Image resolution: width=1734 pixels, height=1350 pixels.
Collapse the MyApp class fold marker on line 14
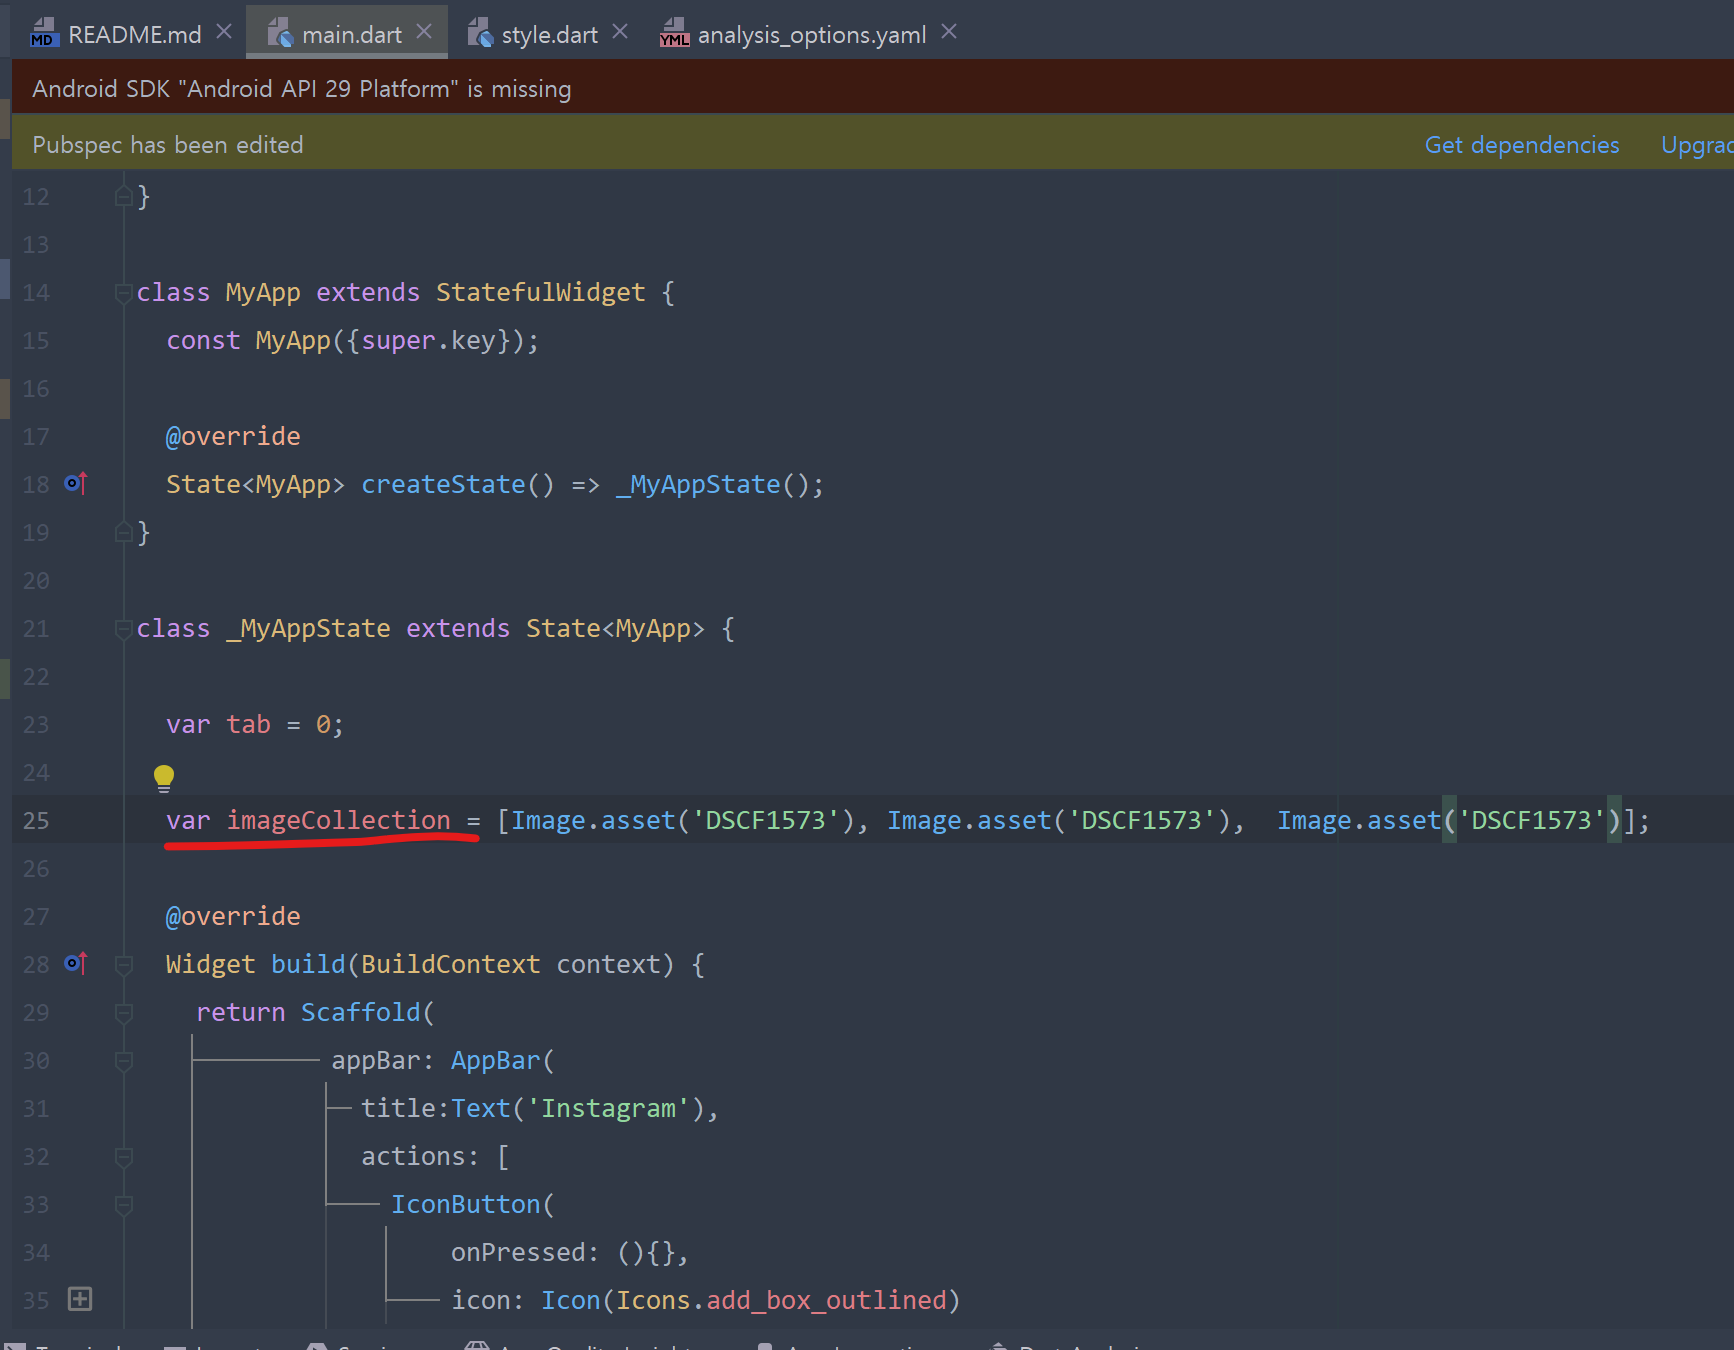point(124,293)
